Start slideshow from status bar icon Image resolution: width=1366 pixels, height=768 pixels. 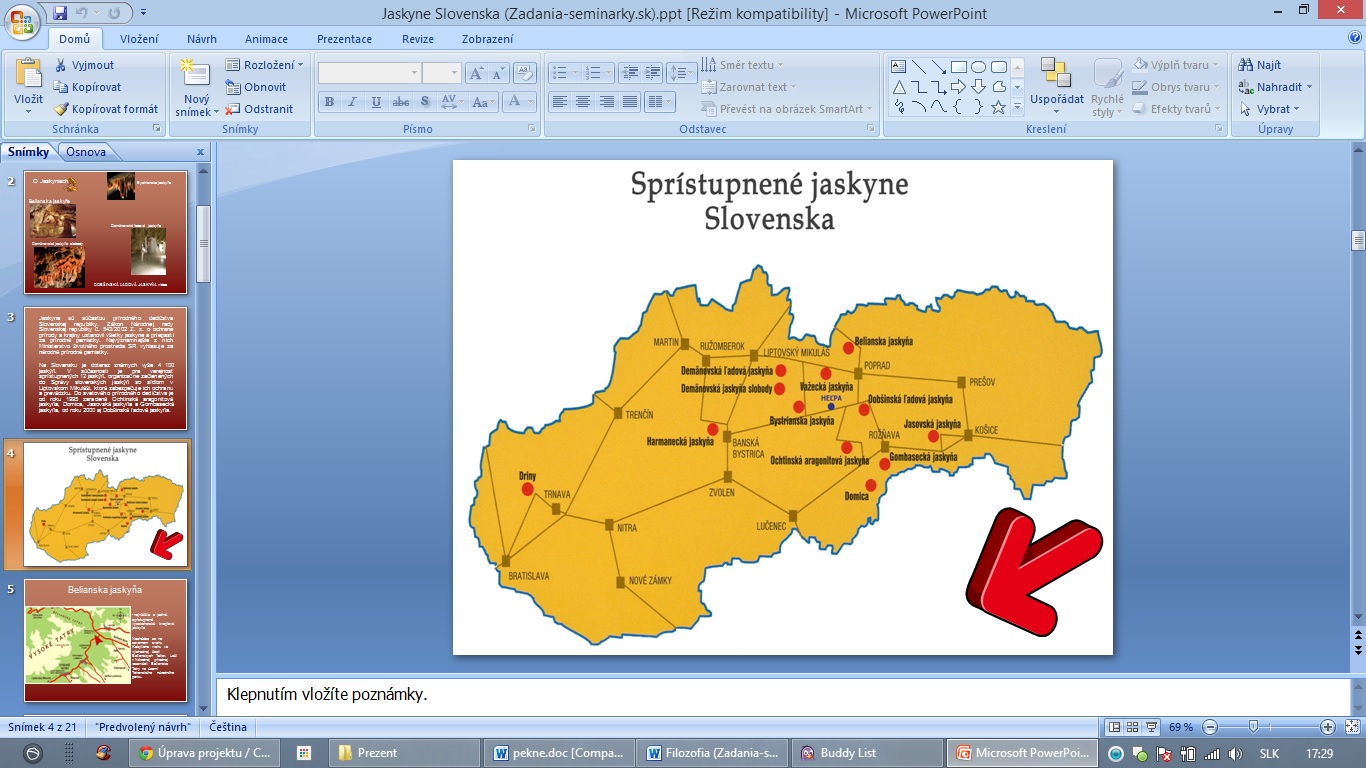(x=1152, y=727)
